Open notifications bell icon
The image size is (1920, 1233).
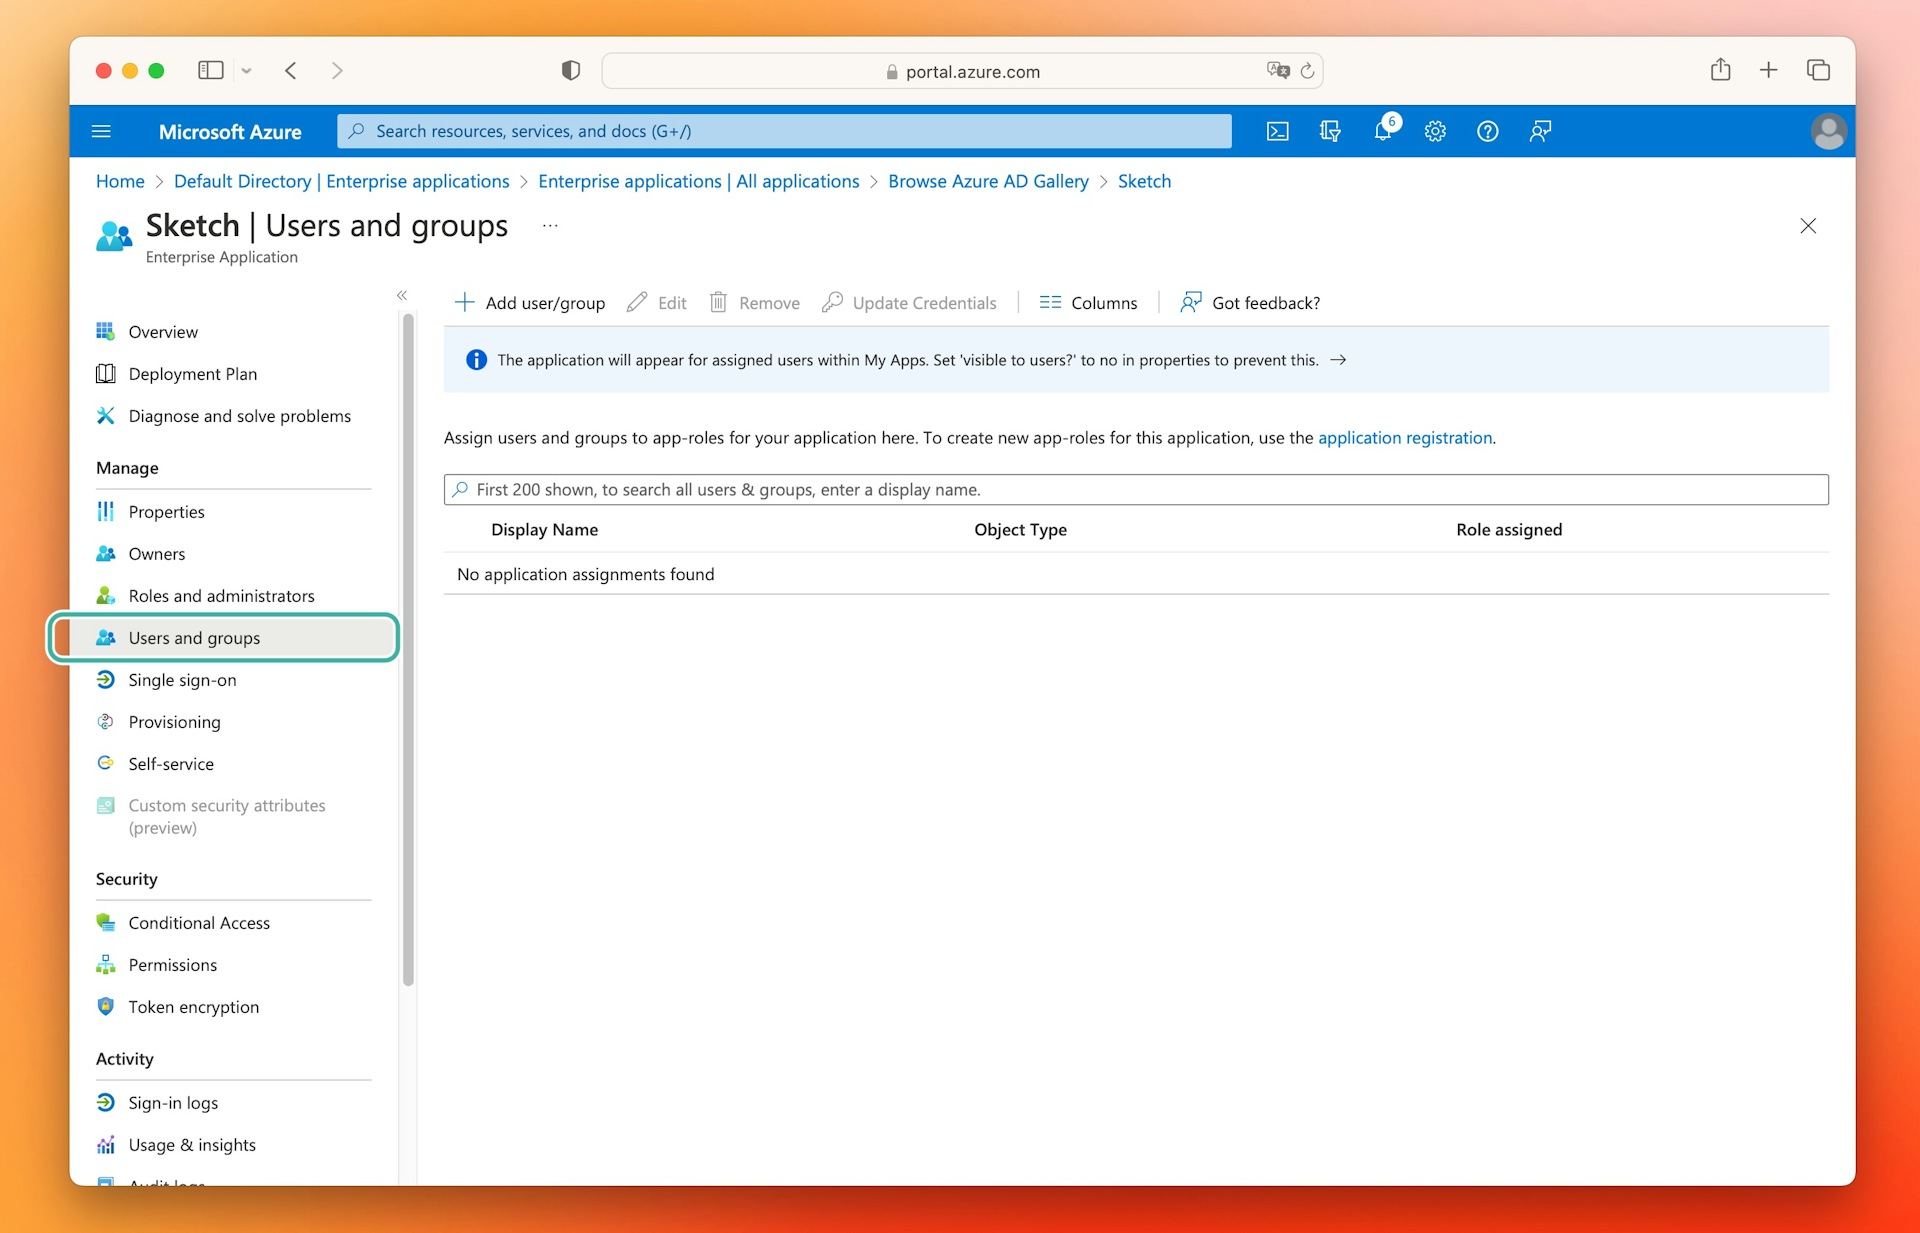tap(1383, 131)
